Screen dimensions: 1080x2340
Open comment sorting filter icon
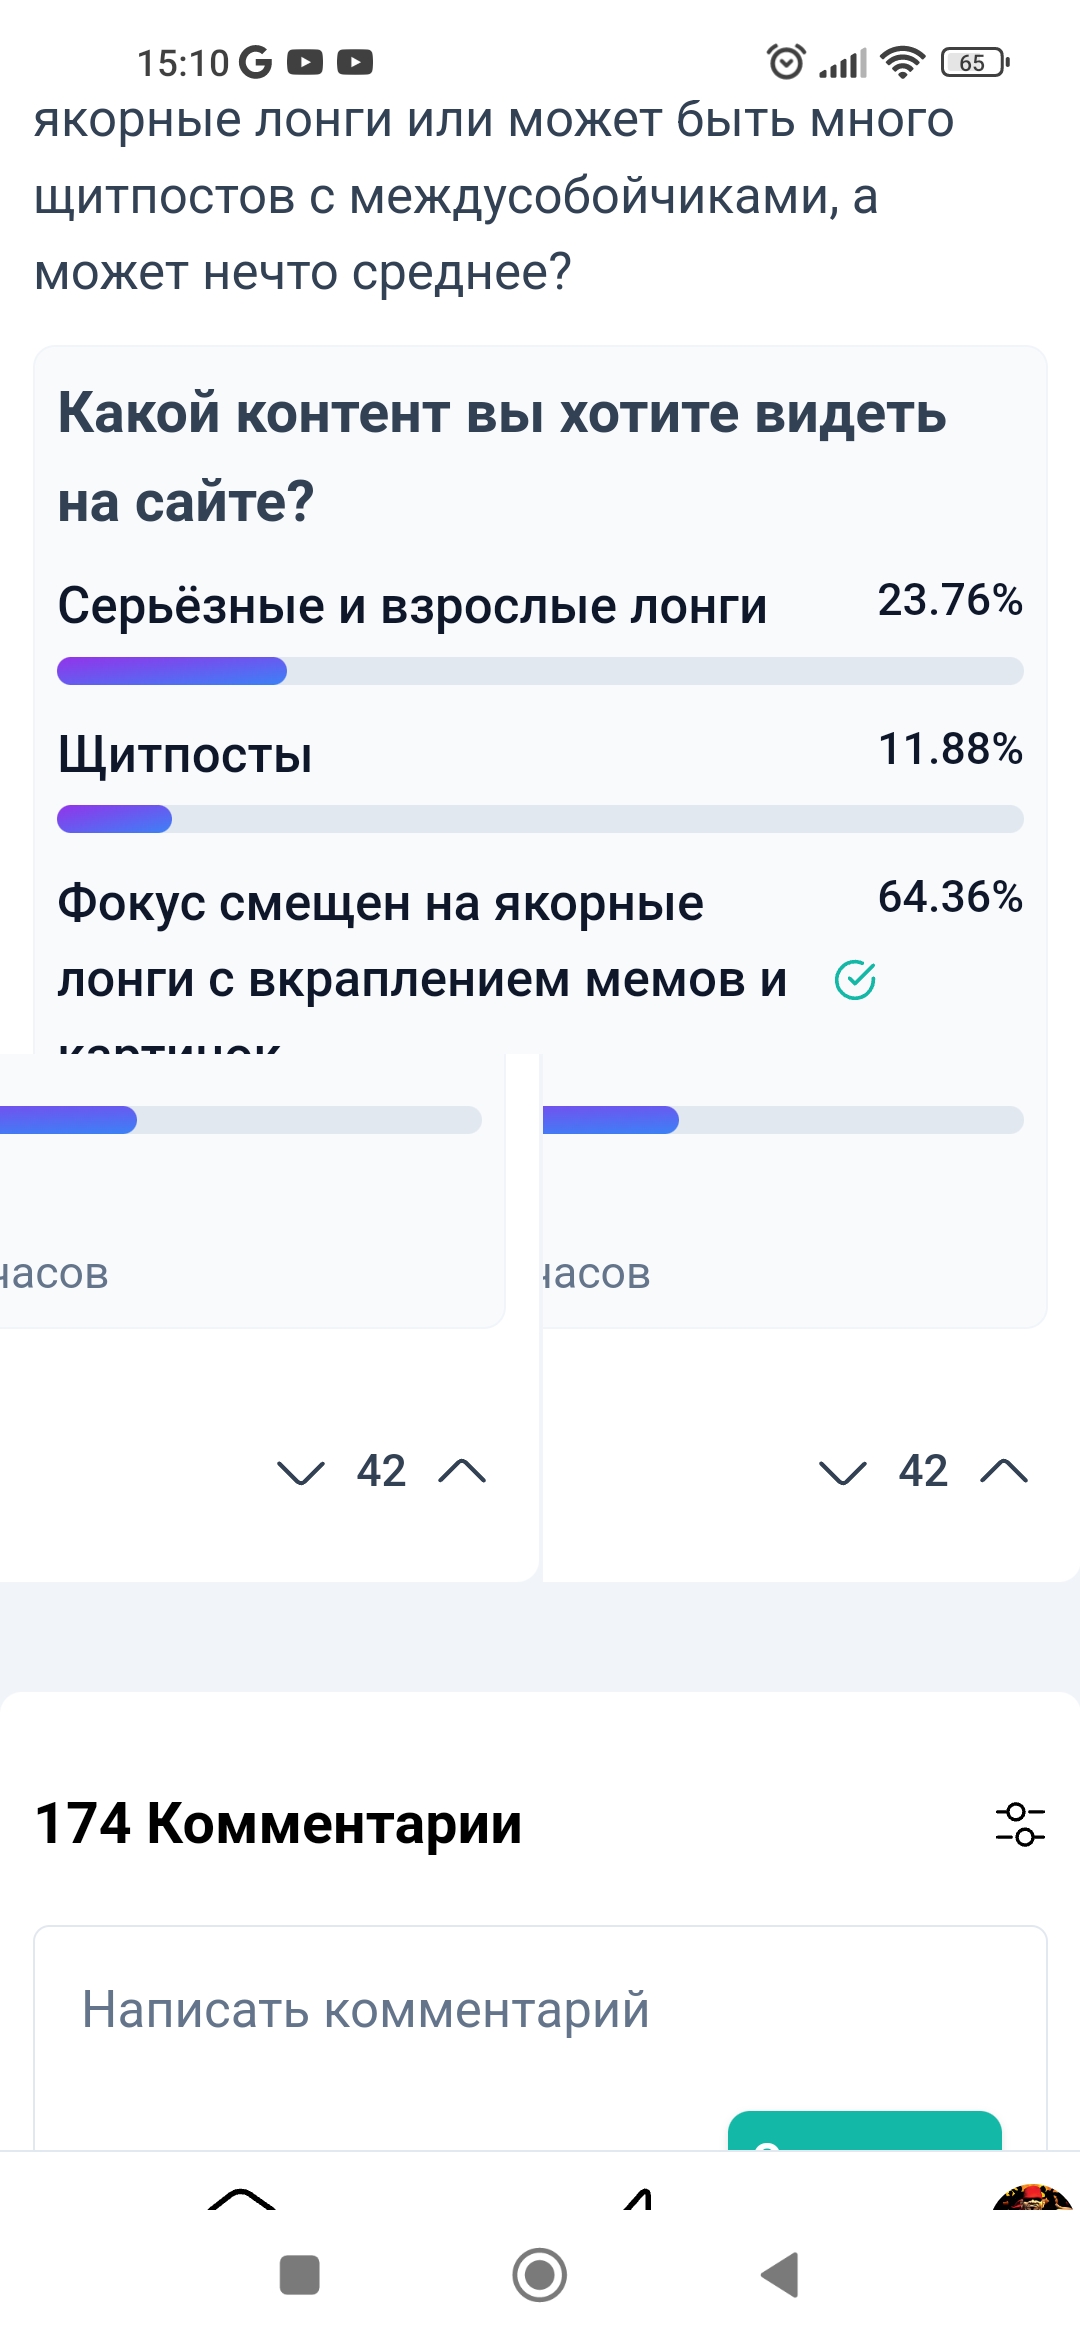click(1020, 1824)
